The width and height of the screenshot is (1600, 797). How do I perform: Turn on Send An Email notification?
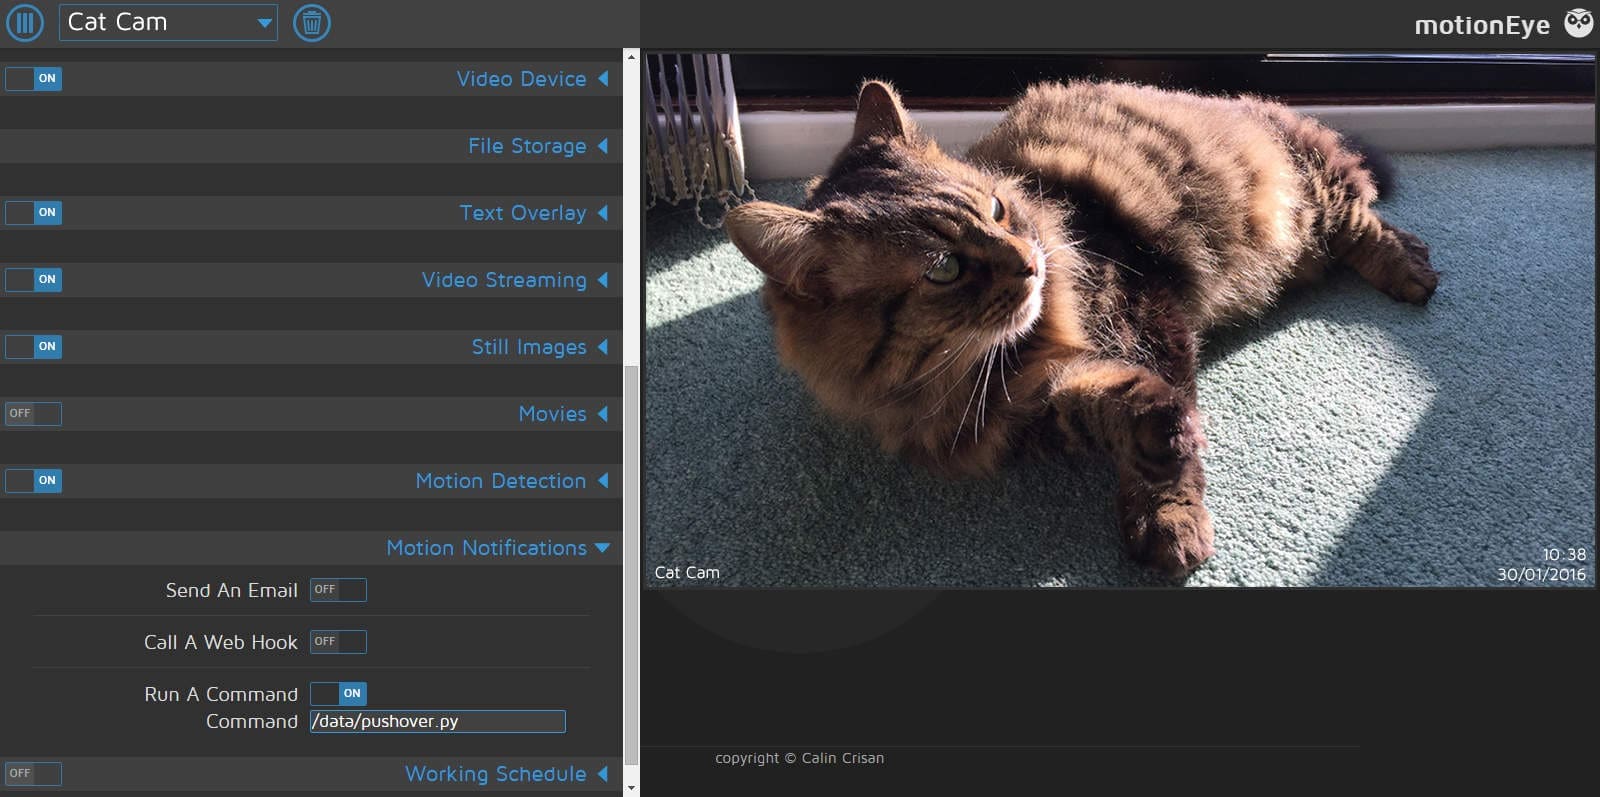[338, 590]
